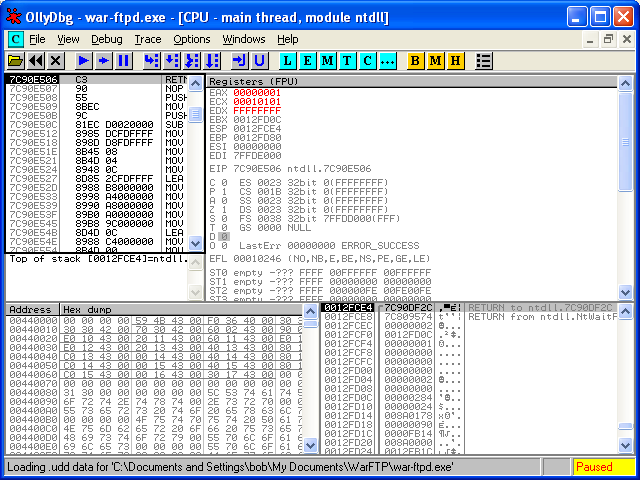
Task: Restore the inner CPU child window
Action: (609, 39)
